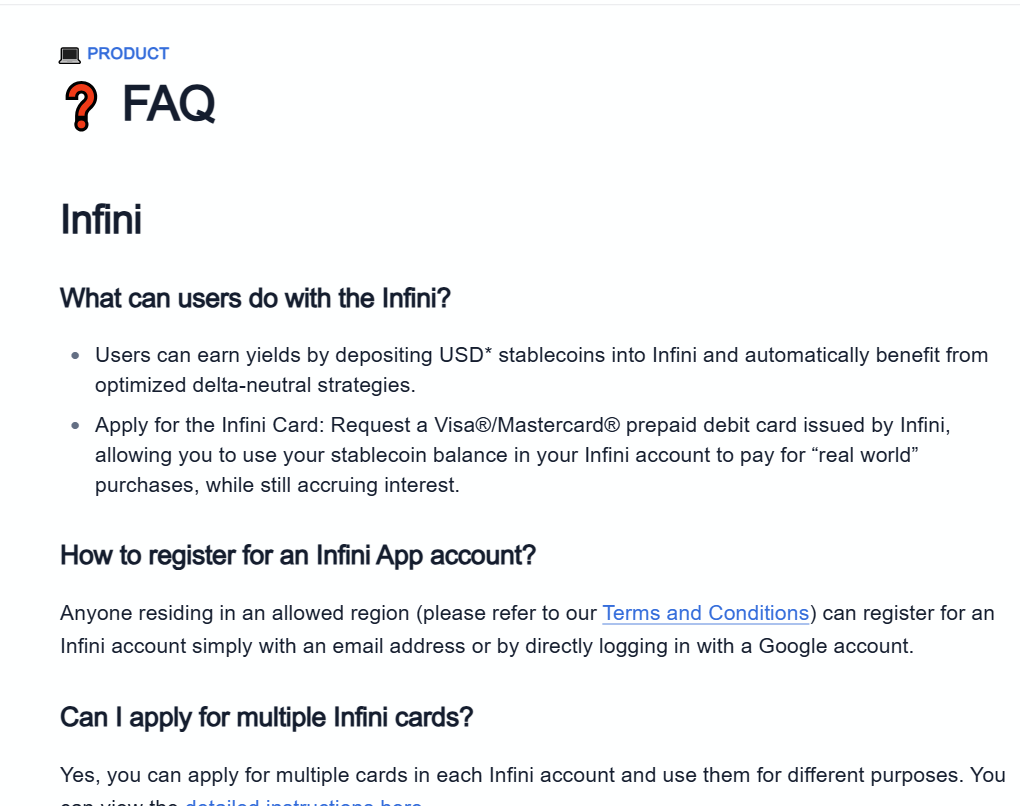
Task: Click the bullet dot before 'Users can earn yields'
Action: point(75,355)
